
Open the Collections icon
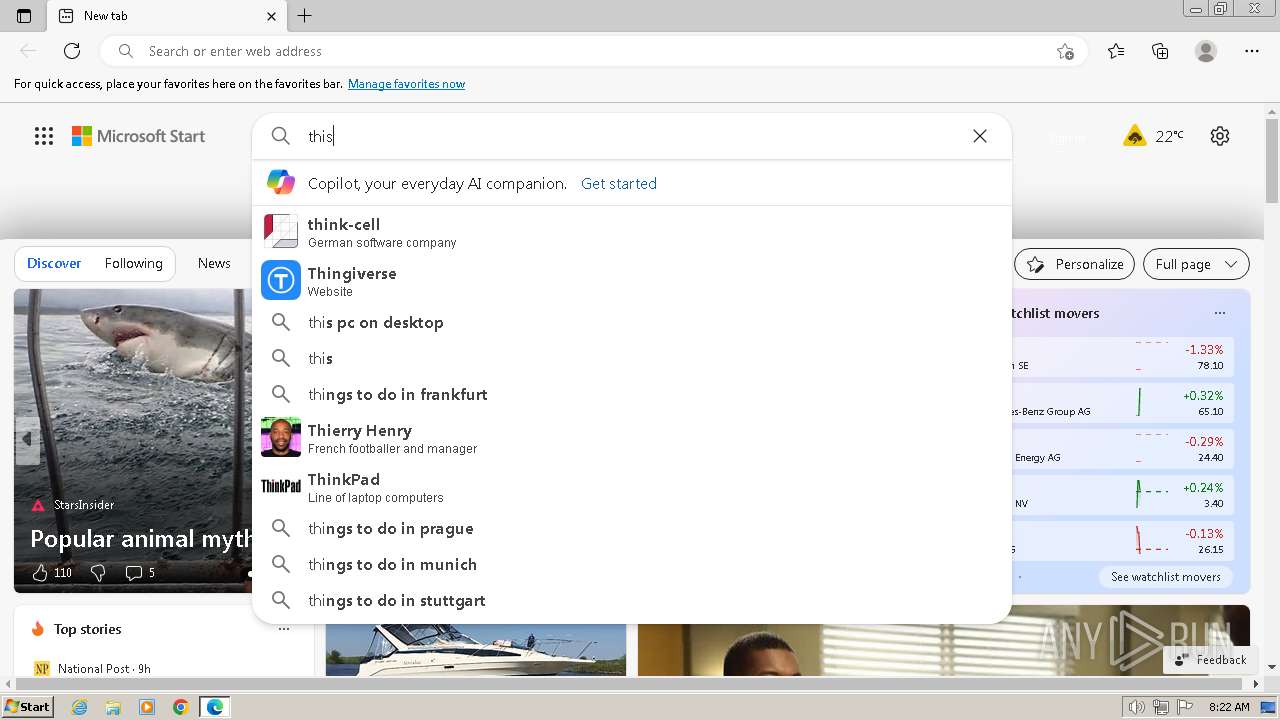pyautogui.click(x=1160, y=51)
